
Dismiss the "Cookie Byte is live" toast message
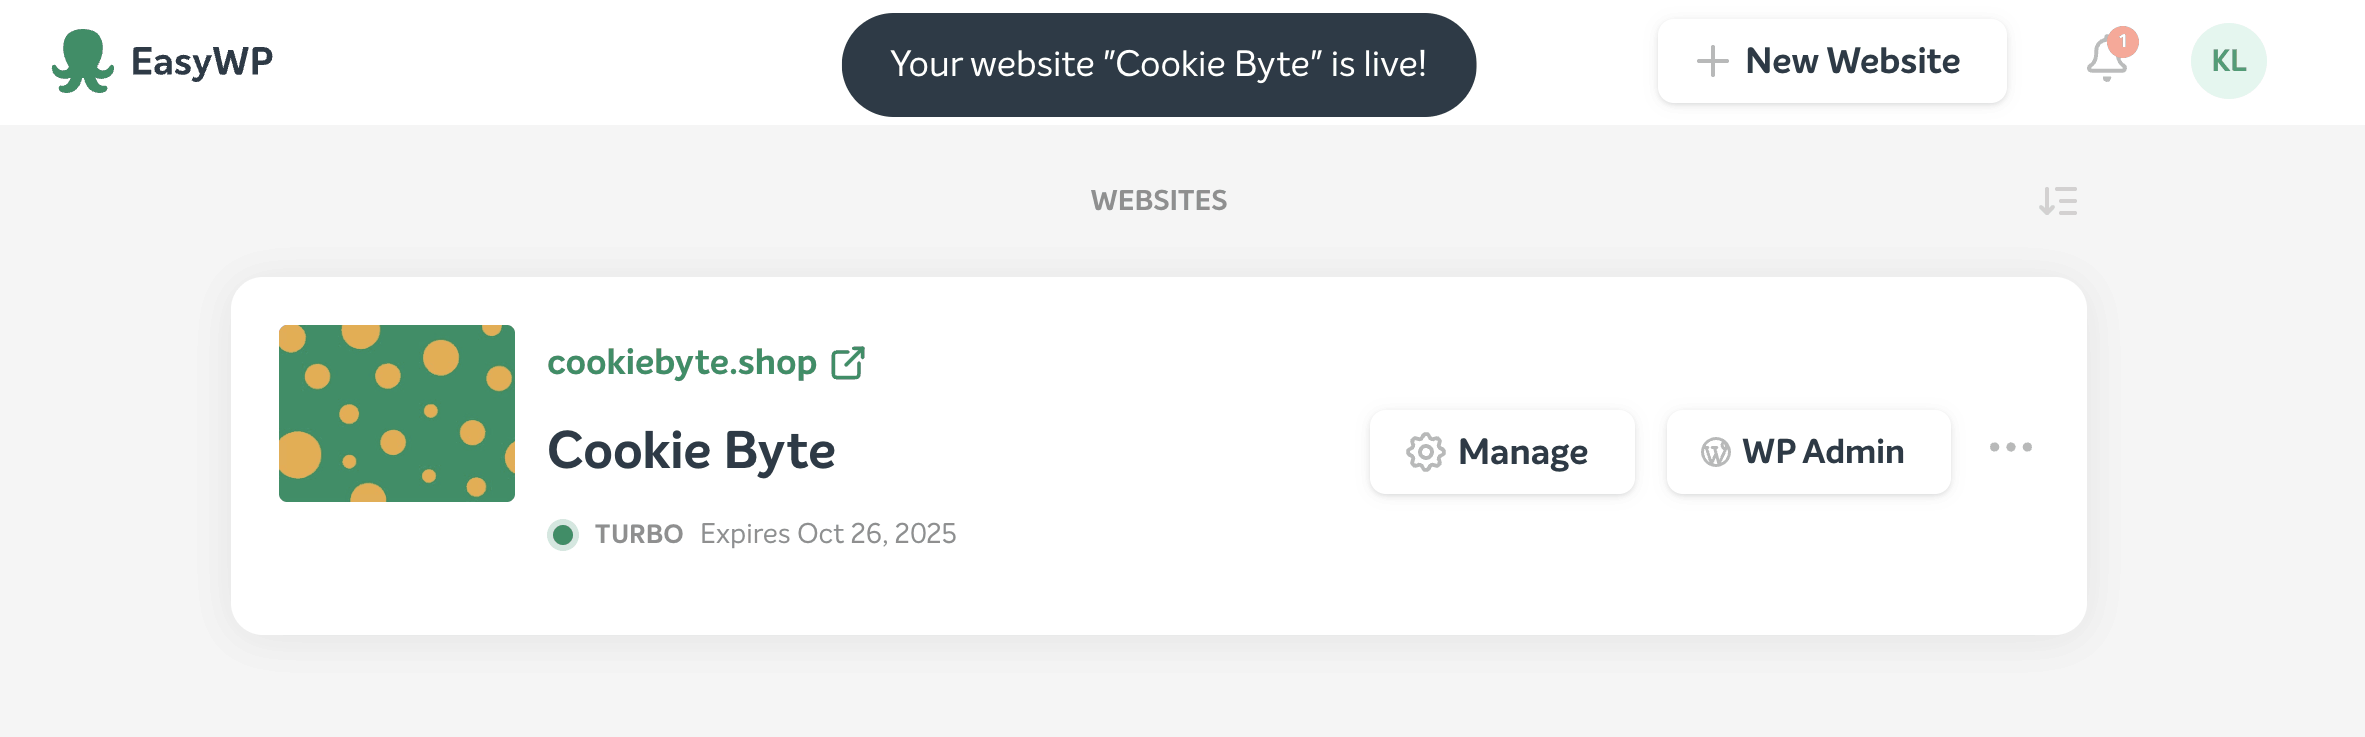coord(1158,64)
